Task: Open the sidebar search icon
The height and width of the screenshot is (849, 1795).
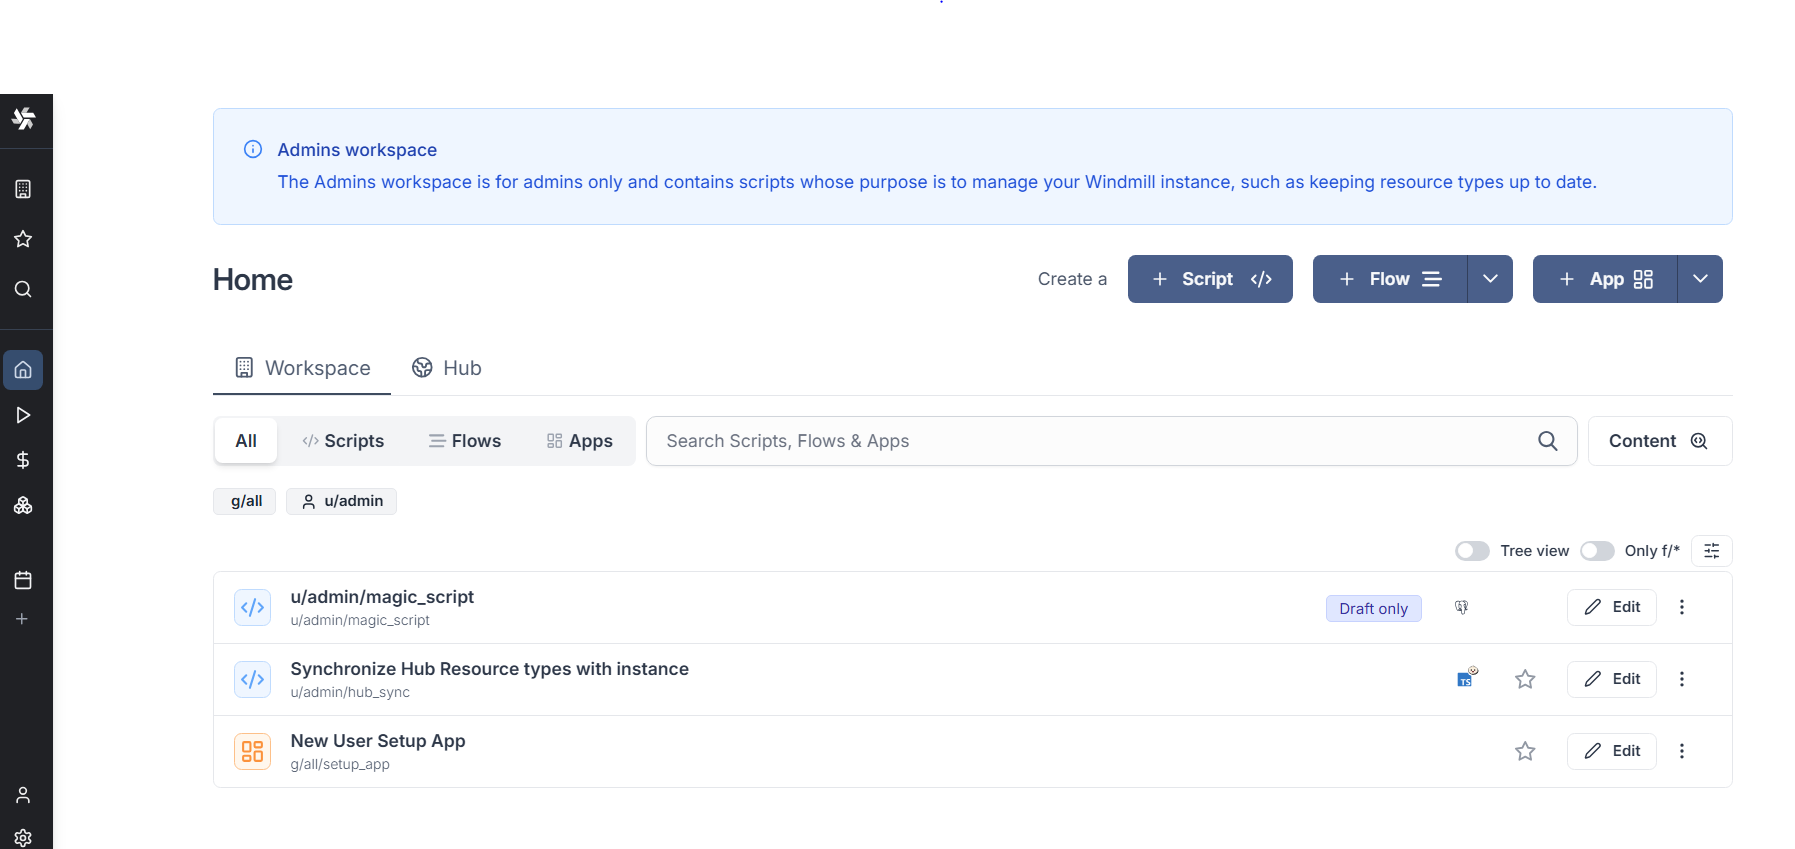Action: (23, 289)
